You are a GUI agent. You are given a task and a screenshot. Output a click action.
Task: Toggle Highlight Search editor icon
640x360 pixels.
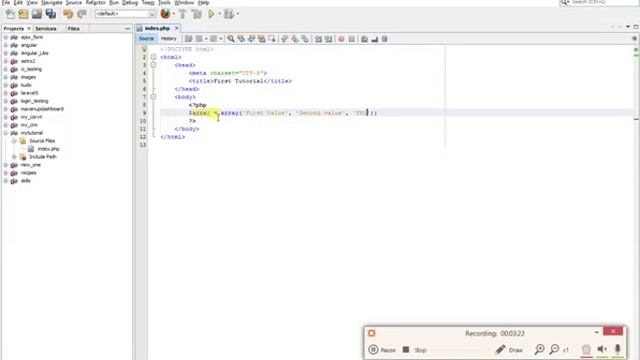pyautogui.click(x=262, y=39)
